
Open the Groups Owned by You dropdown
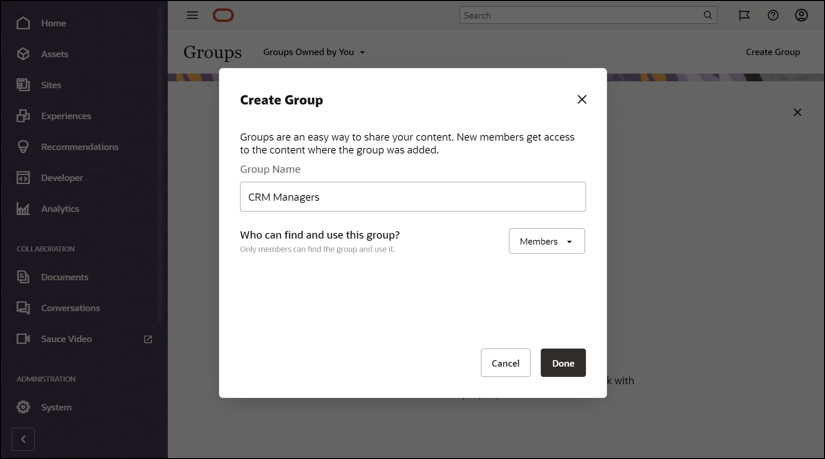click(x=314, y=52)
